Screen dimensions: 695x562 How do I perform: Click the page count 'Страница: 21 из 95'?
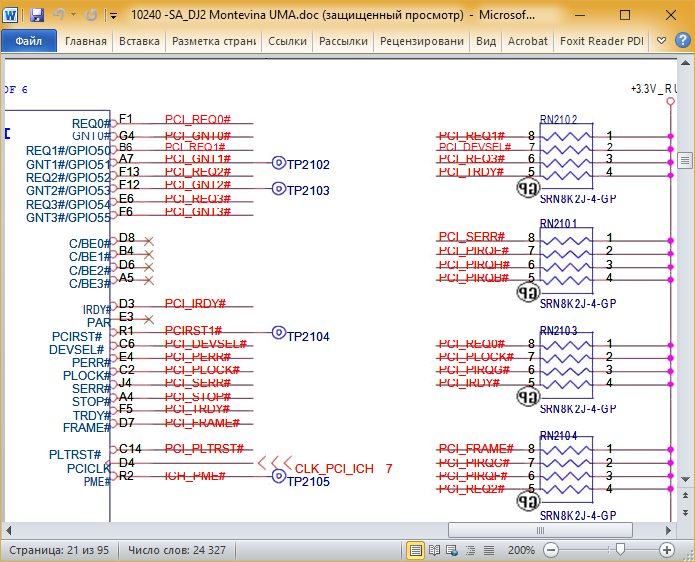(x=60, y=550)
